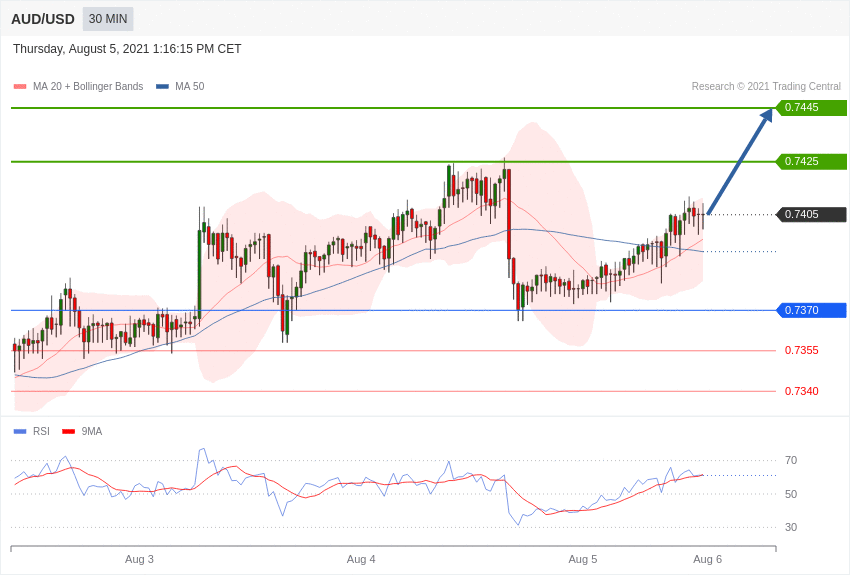Click the RSI legend label

pos(41,431)
